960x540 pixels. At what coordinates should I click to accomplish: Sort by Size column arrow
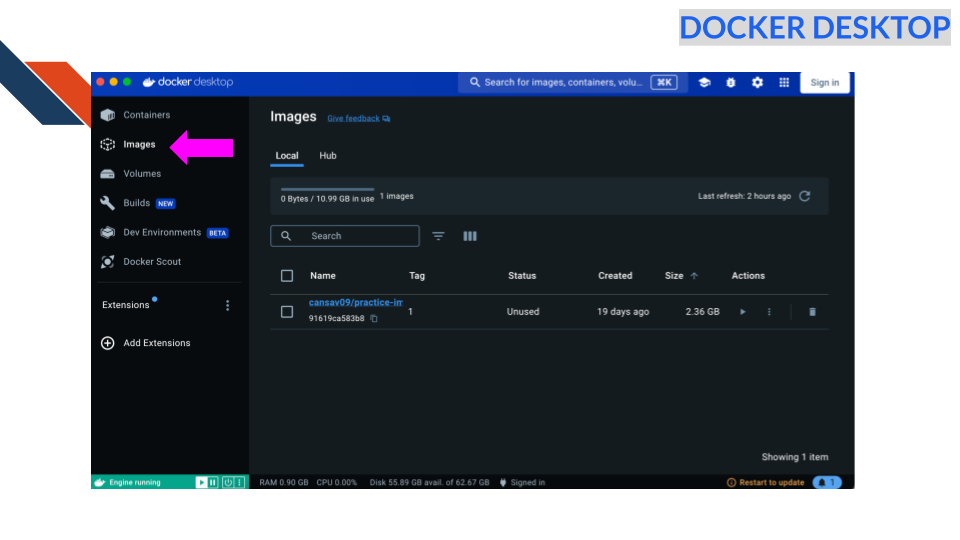click(x=694, y=276)
